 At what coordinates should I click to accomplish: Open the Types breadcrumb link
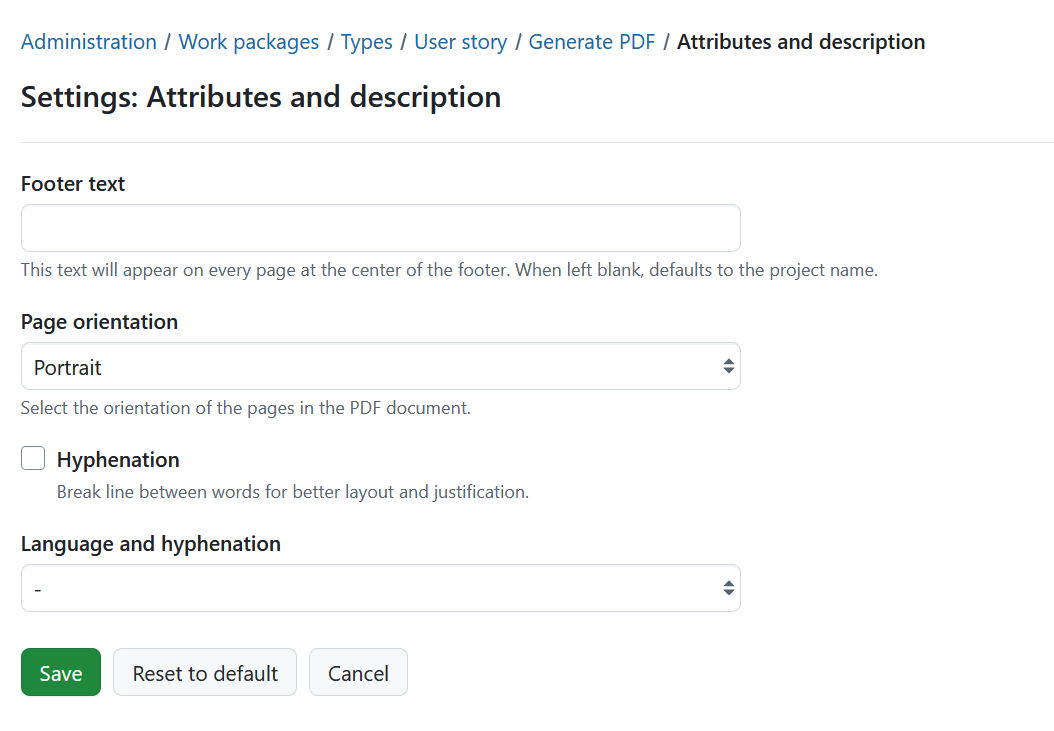coord(366,42)
